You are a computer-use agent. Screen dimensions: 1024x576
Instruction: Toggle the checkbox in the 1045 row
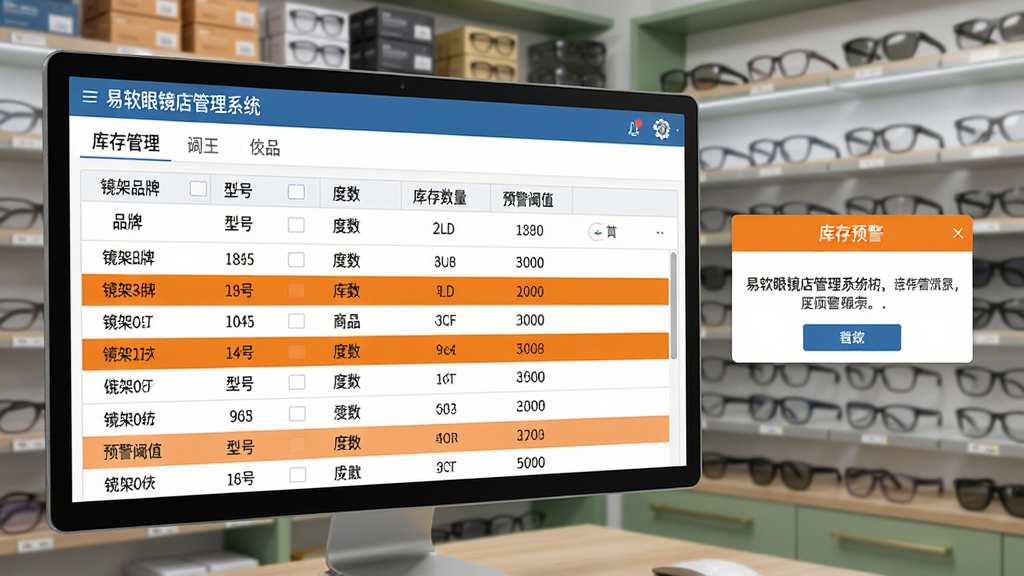[296, 321]
